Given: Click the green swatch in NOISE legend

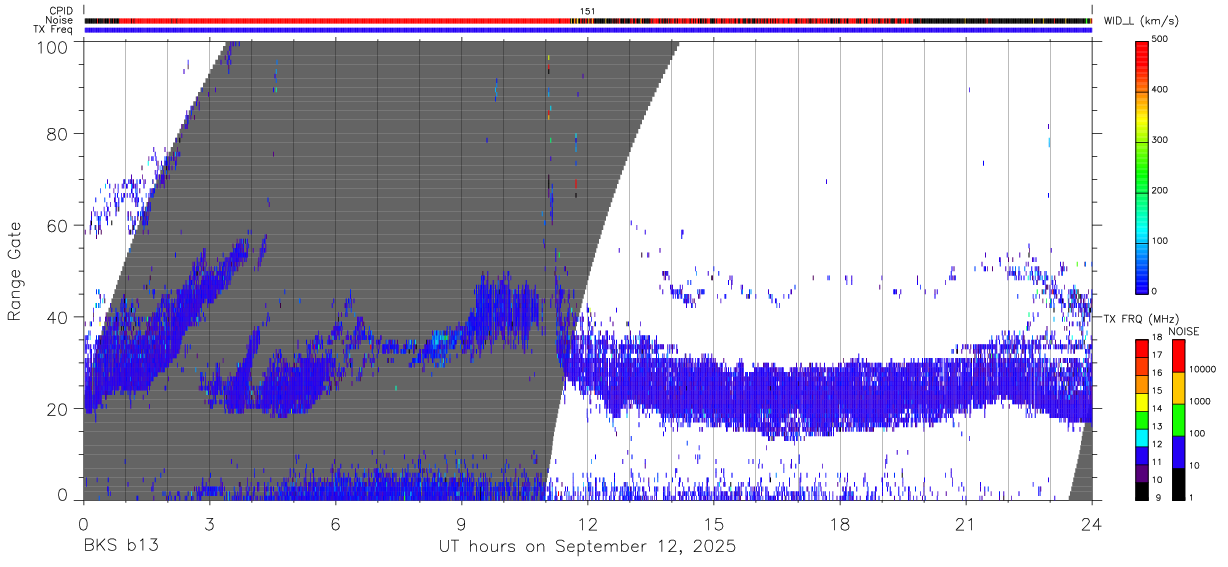Looking at the screenshot, I should pyautogui.click(x=1178, y=418).
